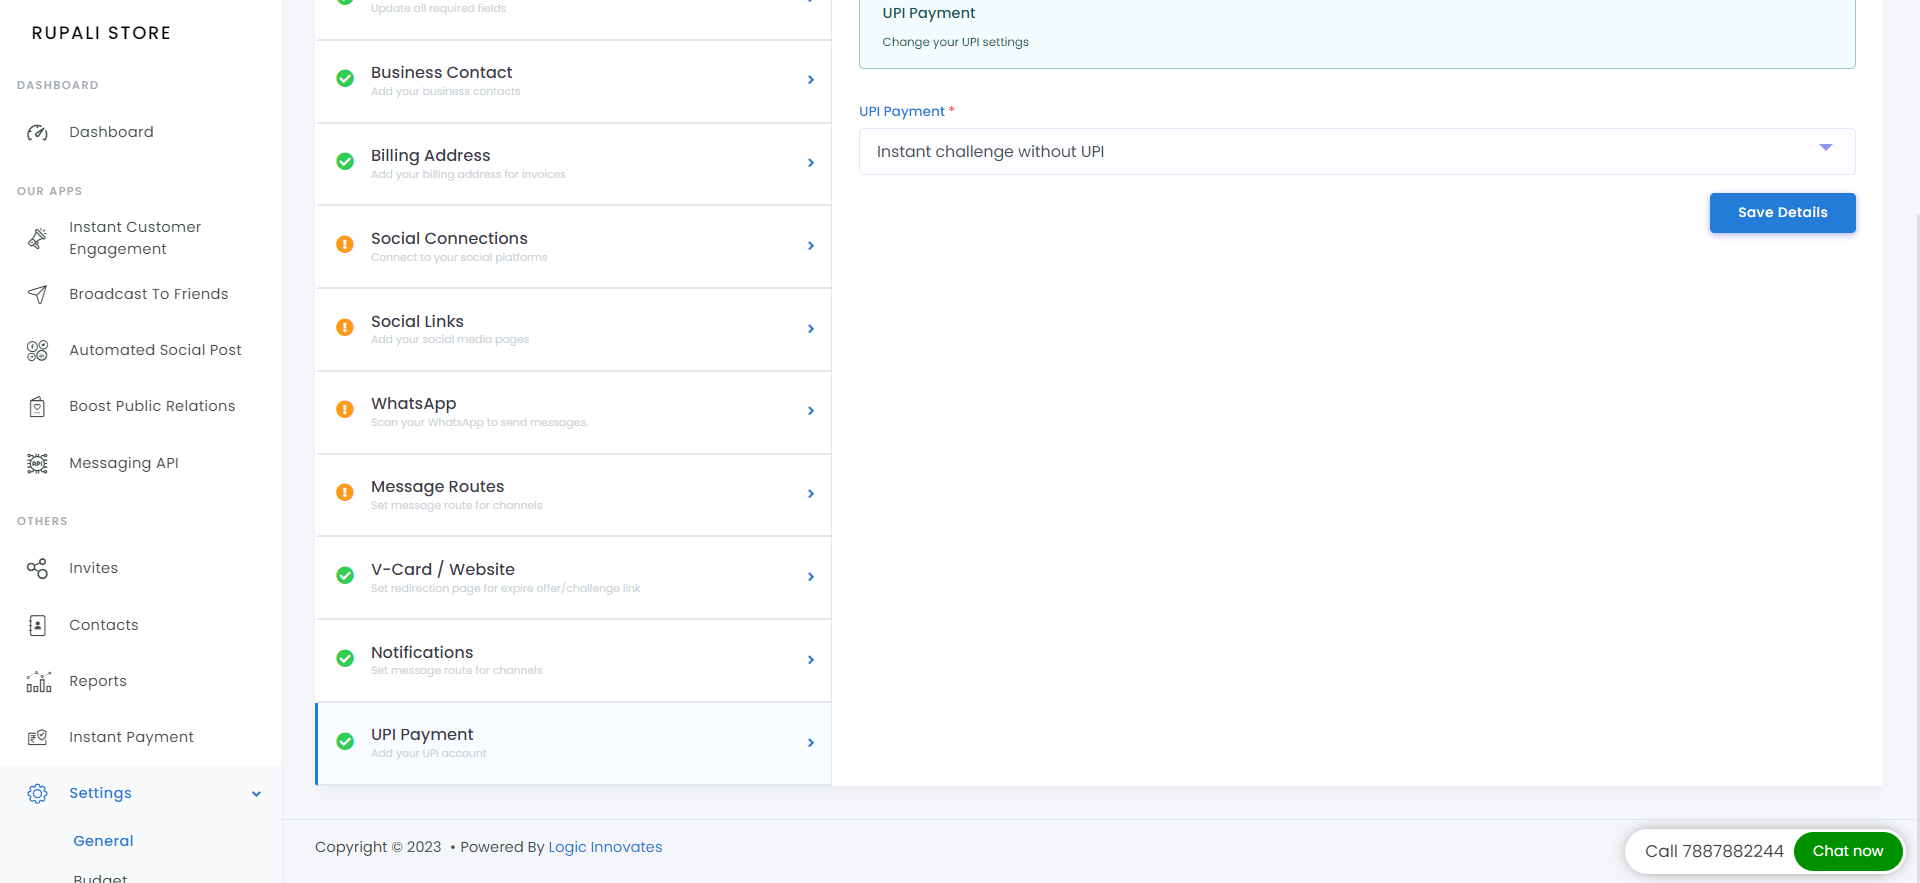The image size is (1920, 883).
Task: Expand V-Card / Website section chevron
Action: (x=811, y=577)
